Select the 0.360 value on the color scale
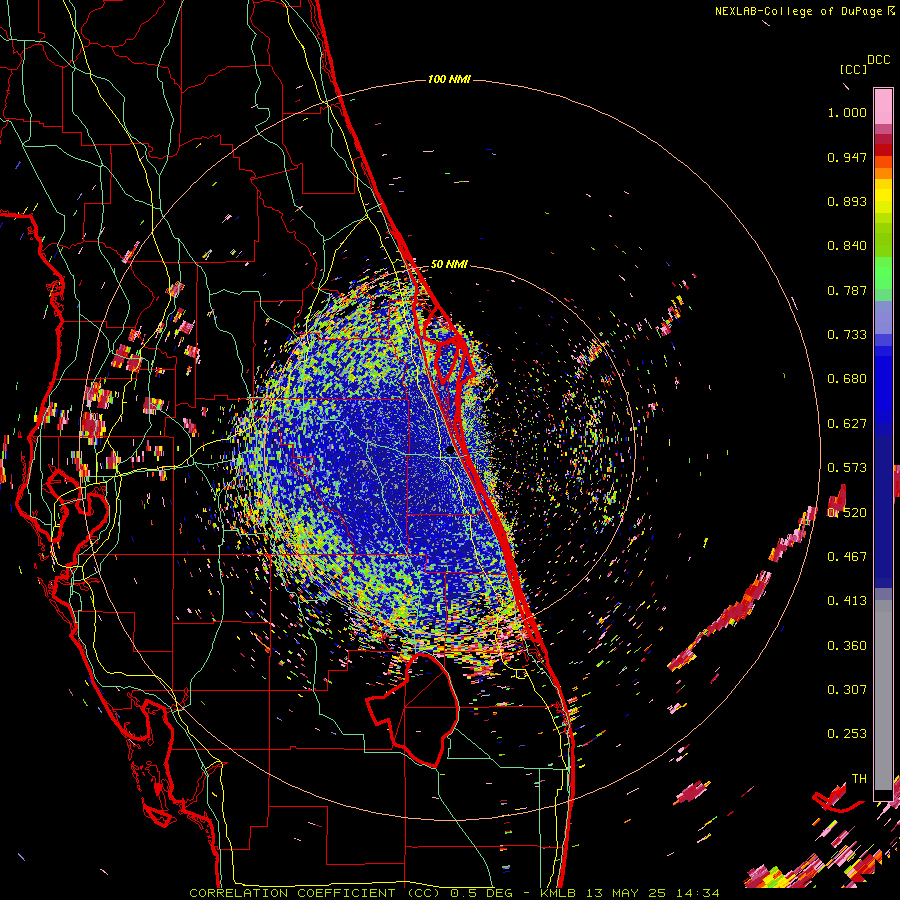This screenshot has height=900, width=900. [x=847, y=646]
